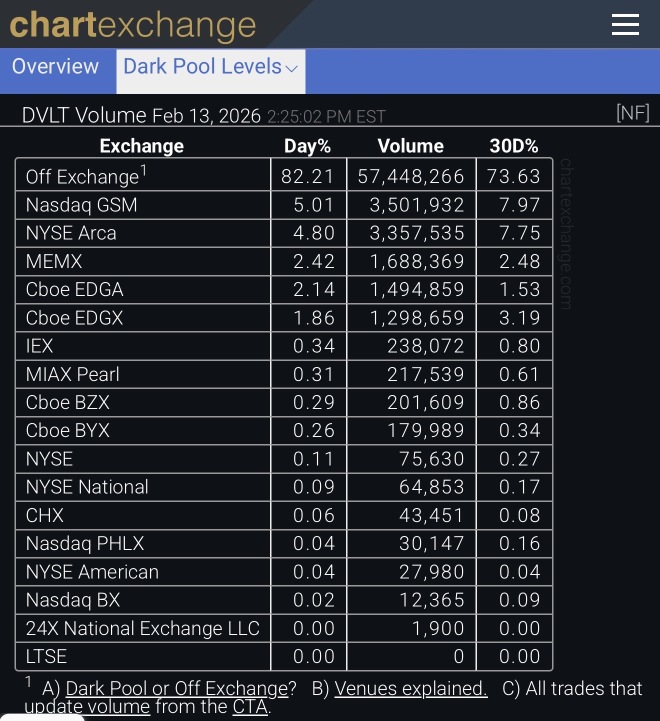This screenshot has width=660, height=721.
Task: Open the Venues explained link
Action: coord(411,689)
